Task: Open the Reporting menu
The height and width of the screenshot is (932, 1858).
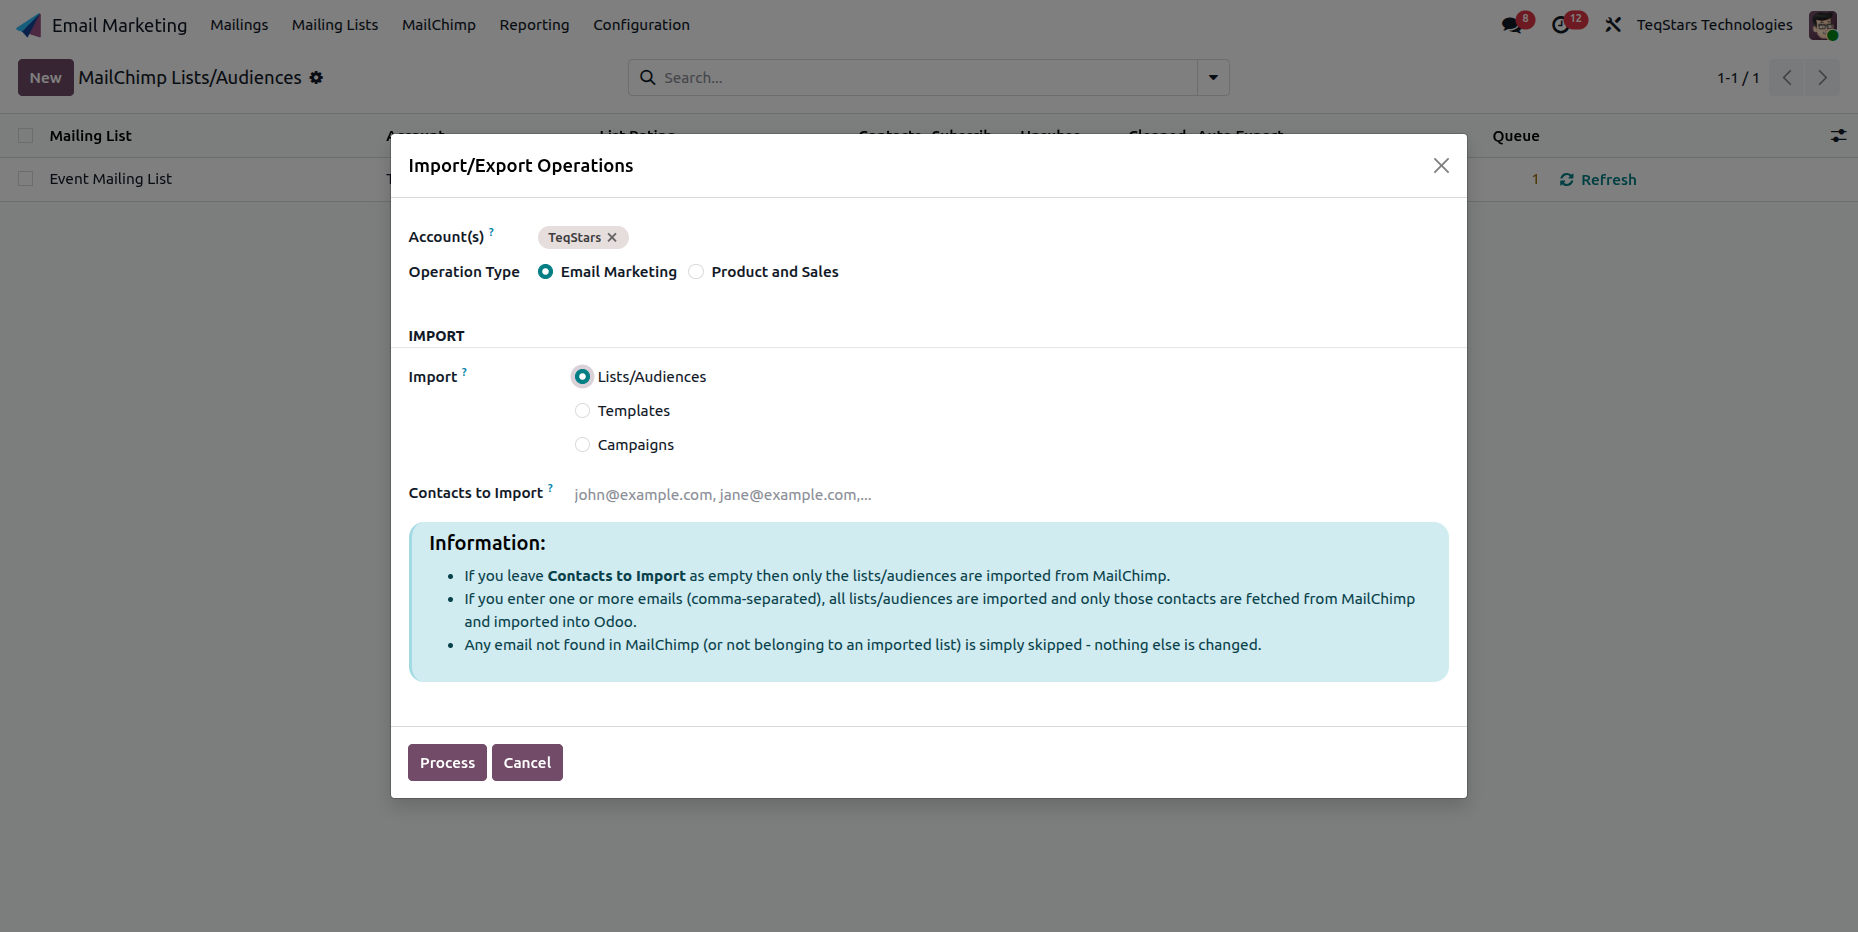Action: click(534, 25)
